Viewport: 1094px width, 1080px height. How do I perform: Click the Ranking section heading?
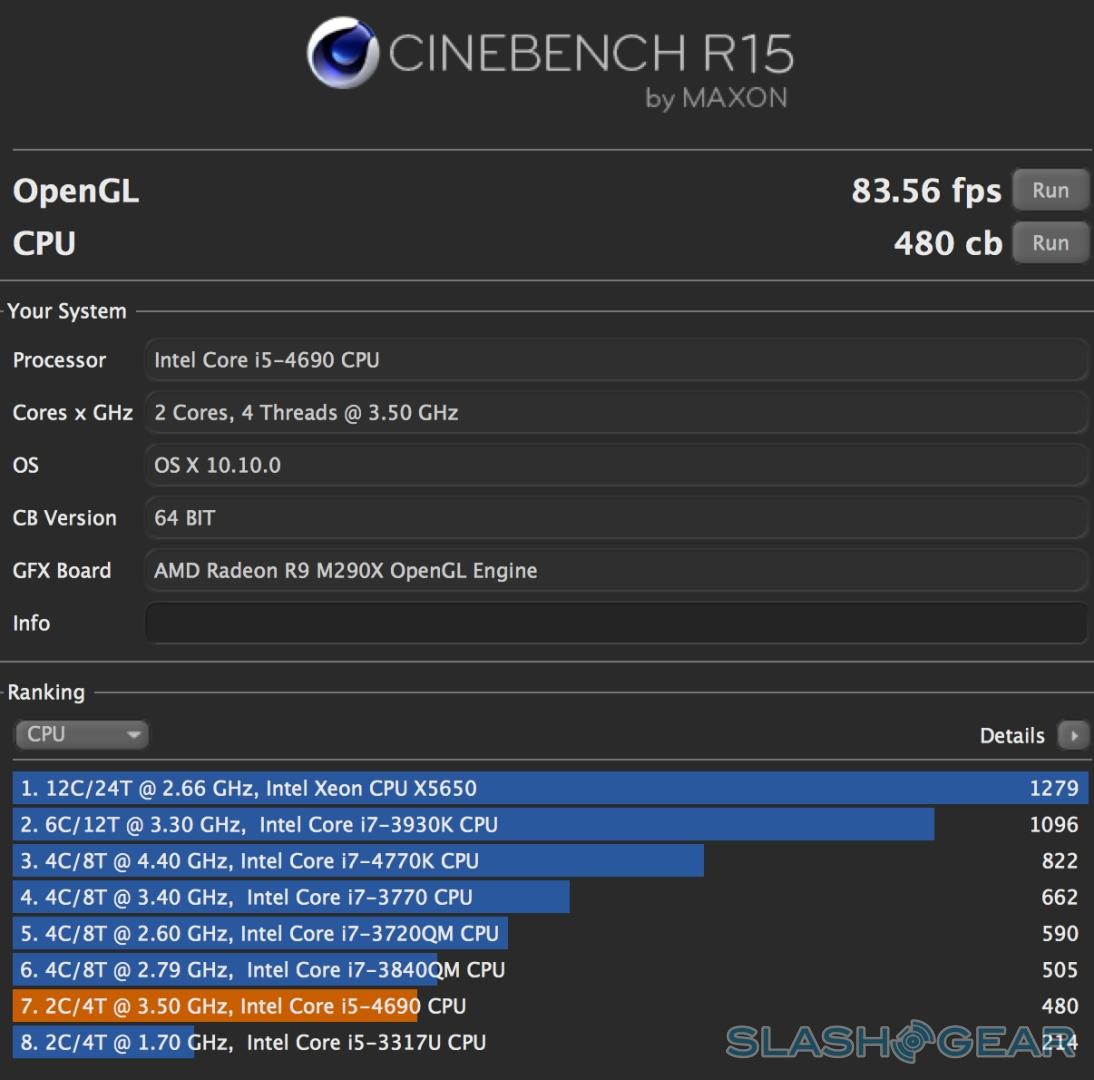click(x=46, y=692)
